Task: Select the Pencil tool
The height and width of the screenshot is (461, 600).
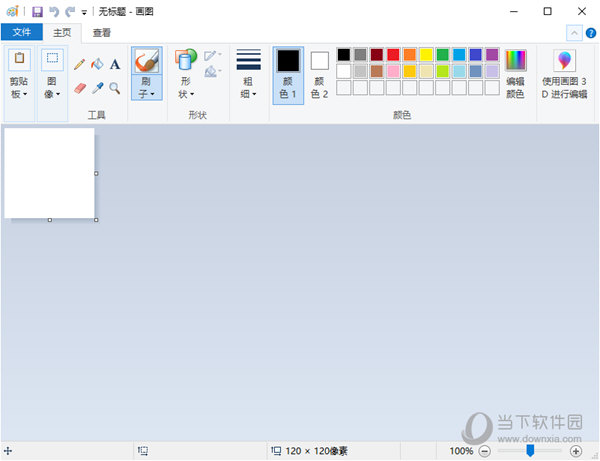Action: 80,64
